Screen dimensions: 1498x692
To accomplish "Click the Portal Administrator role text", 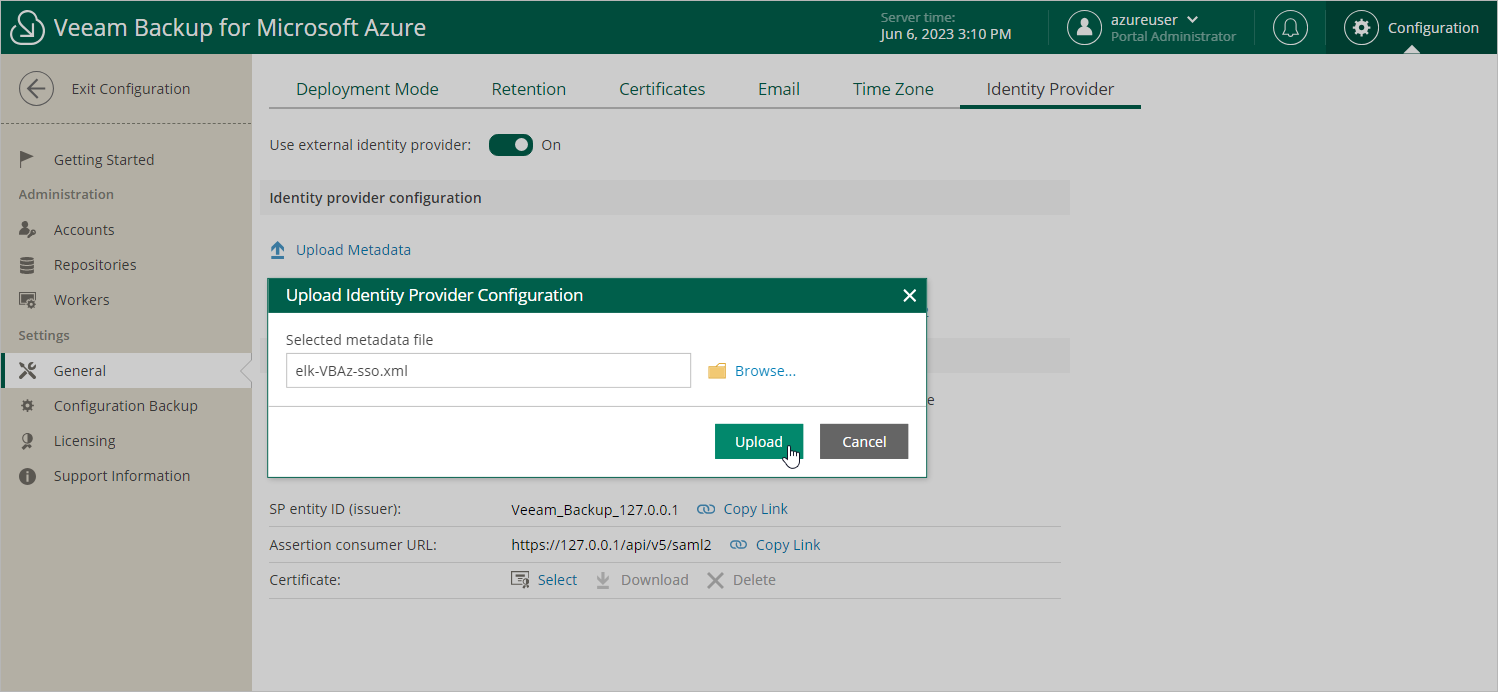I will 1174,37.
